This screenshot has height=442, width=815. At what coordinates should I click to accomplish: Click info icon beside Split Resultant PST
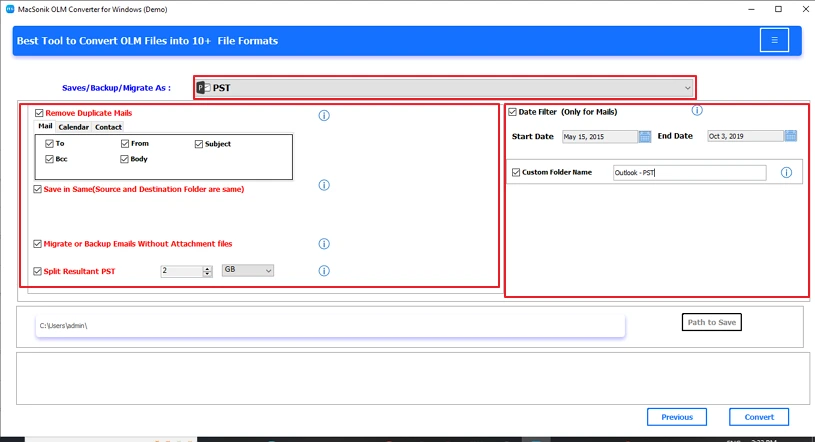click(324, 271)
